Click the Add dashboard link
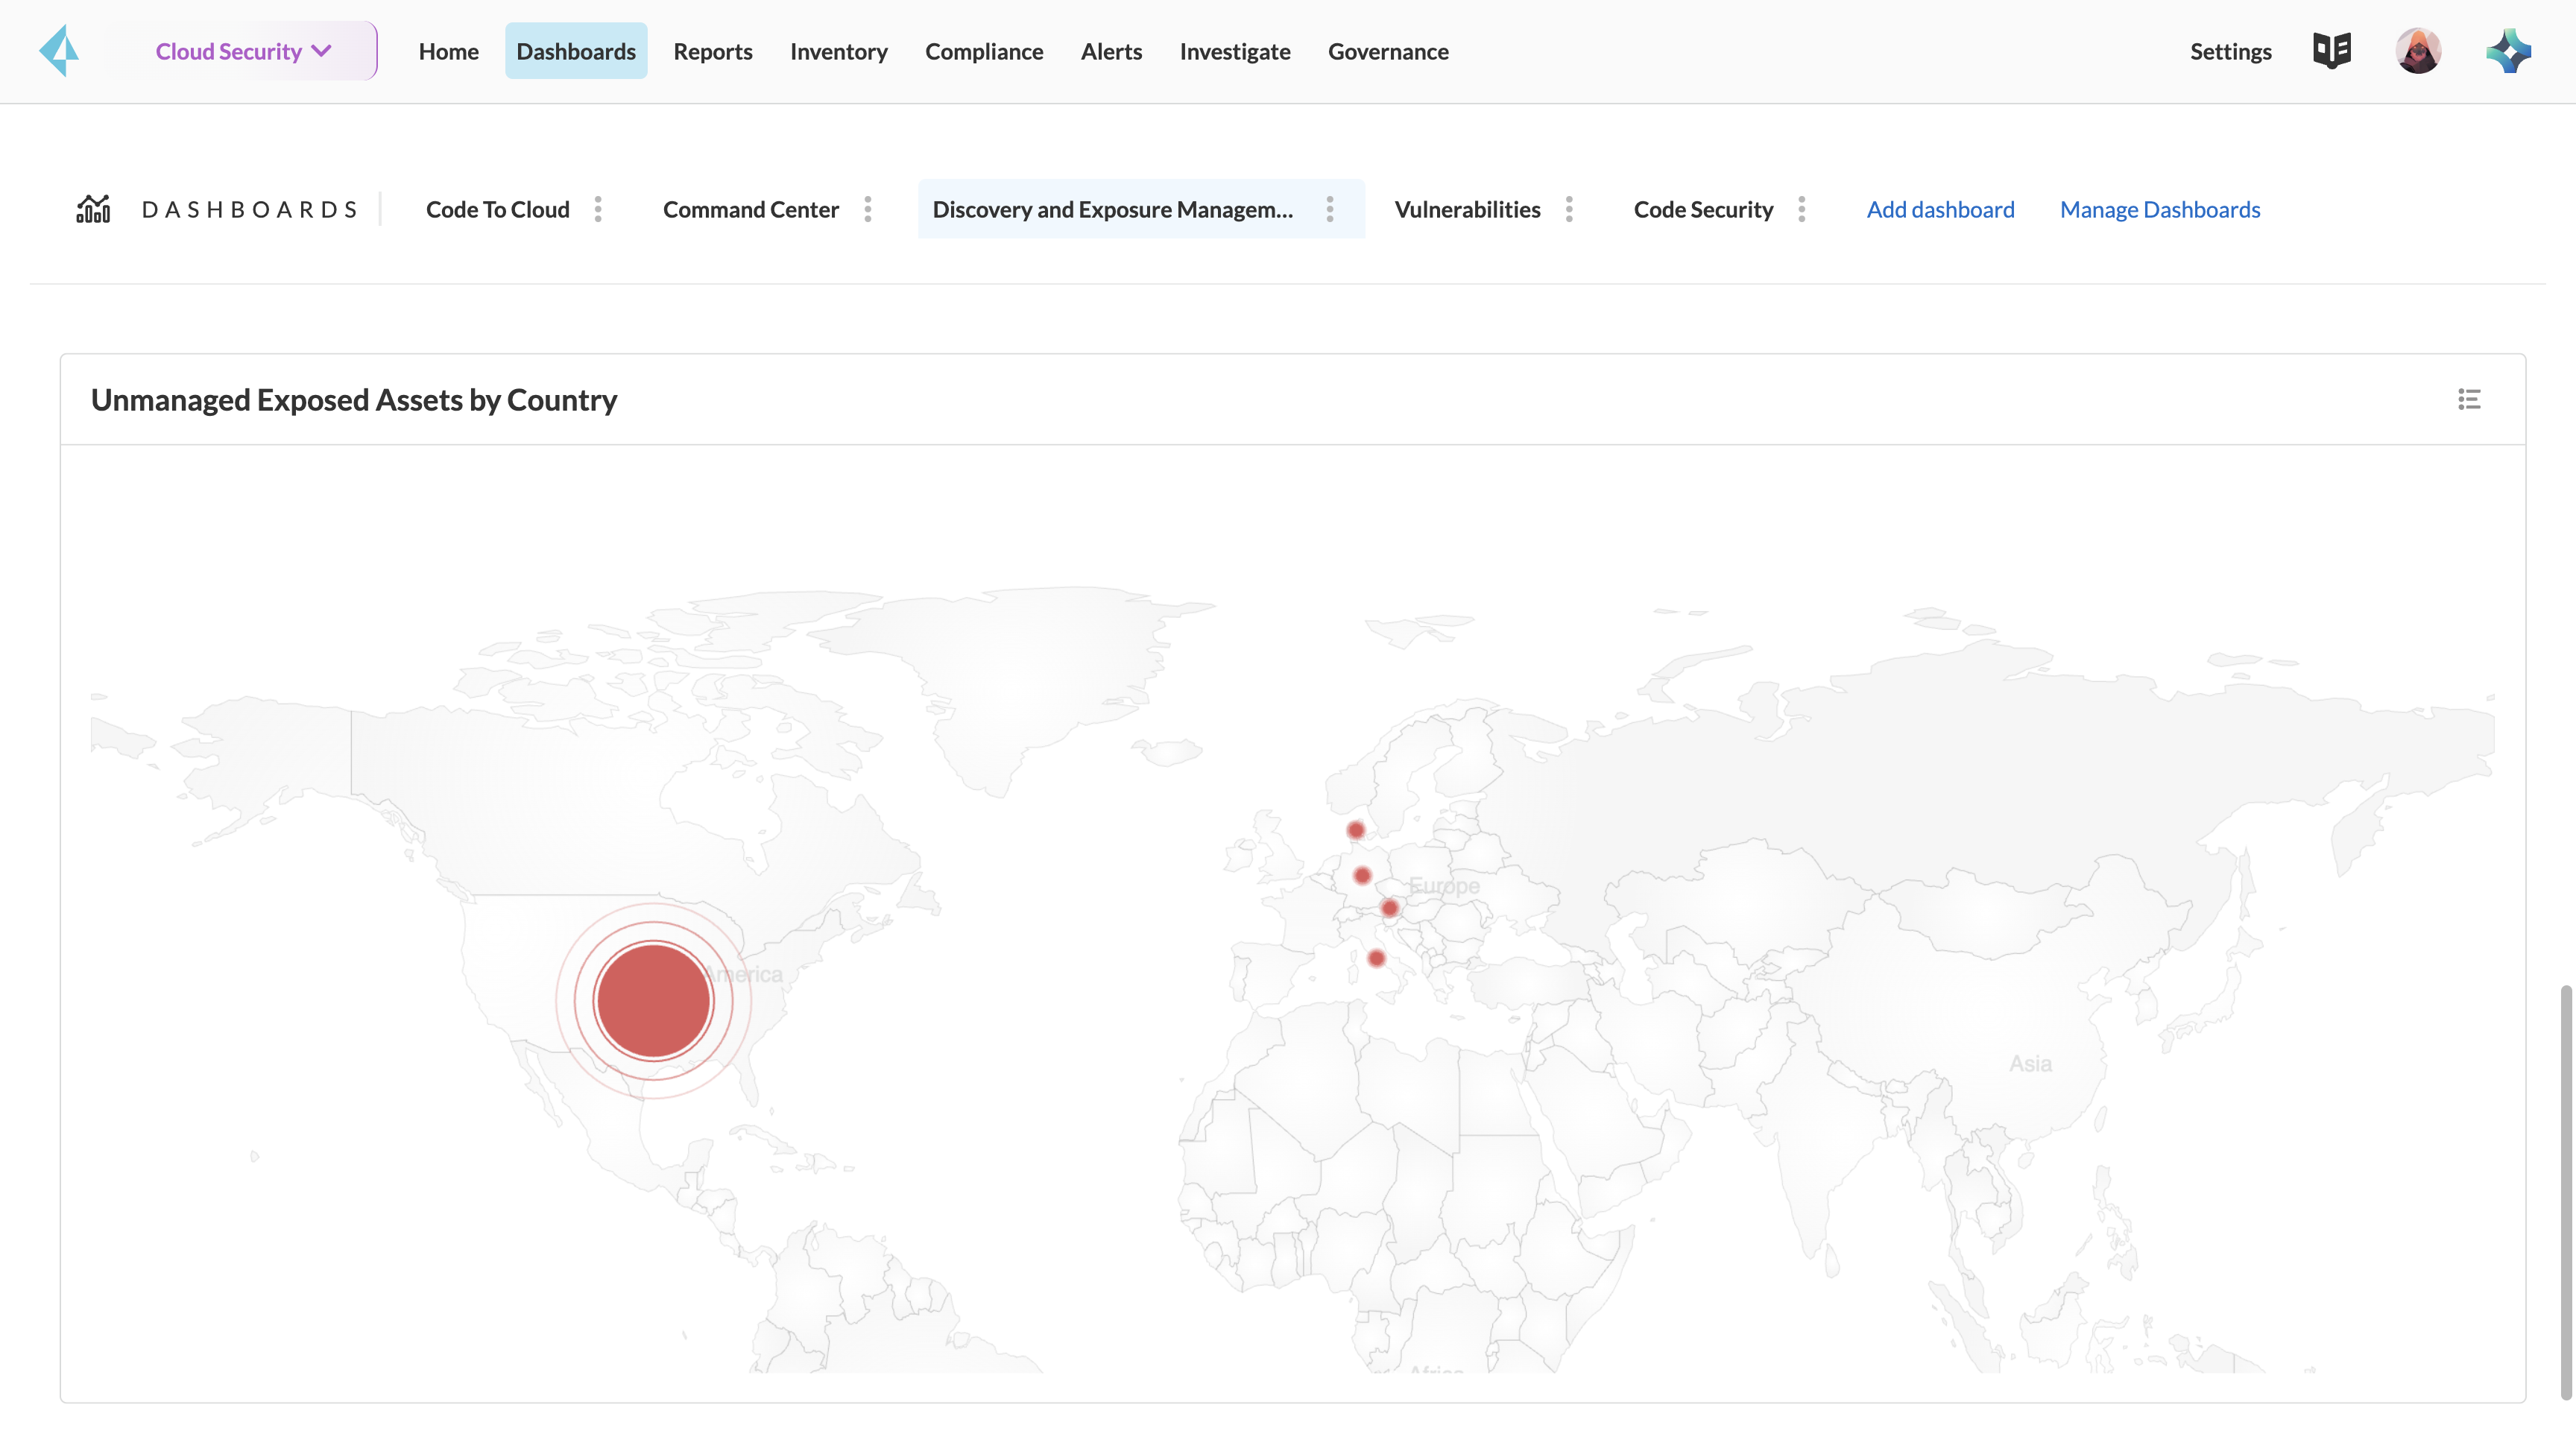Image resolution: width=2576 pixels, height=1431 pixels. (x=1939, y=209)
